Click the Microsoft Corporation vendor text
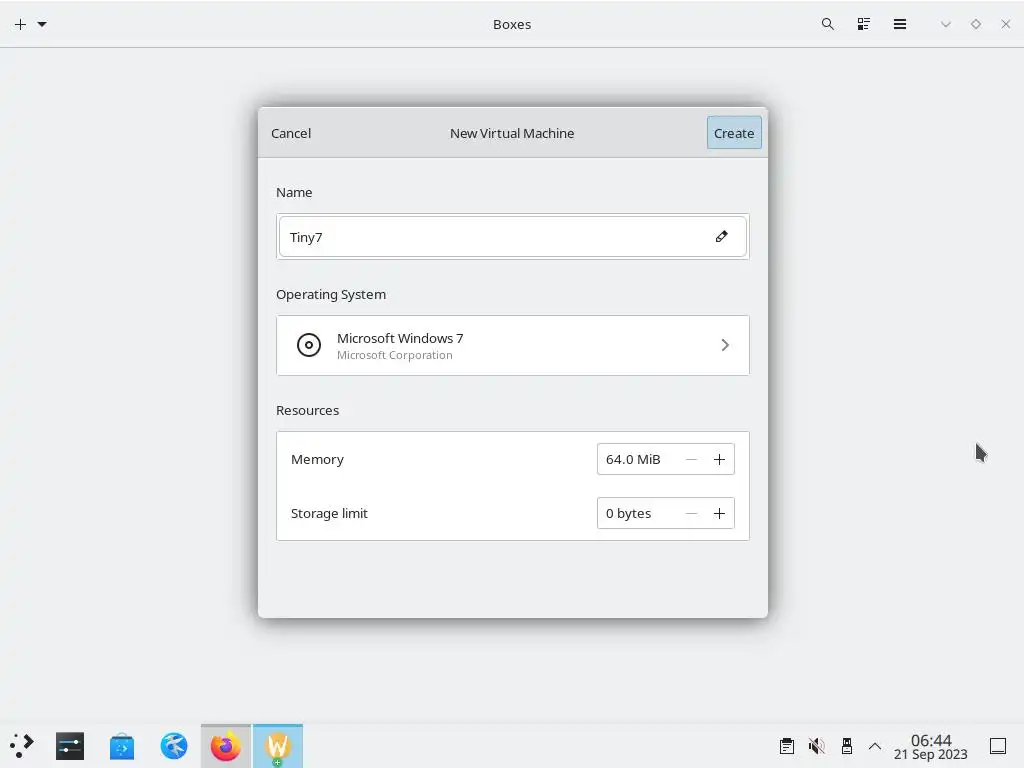1024x768 pixels. [x=394, y=355]
